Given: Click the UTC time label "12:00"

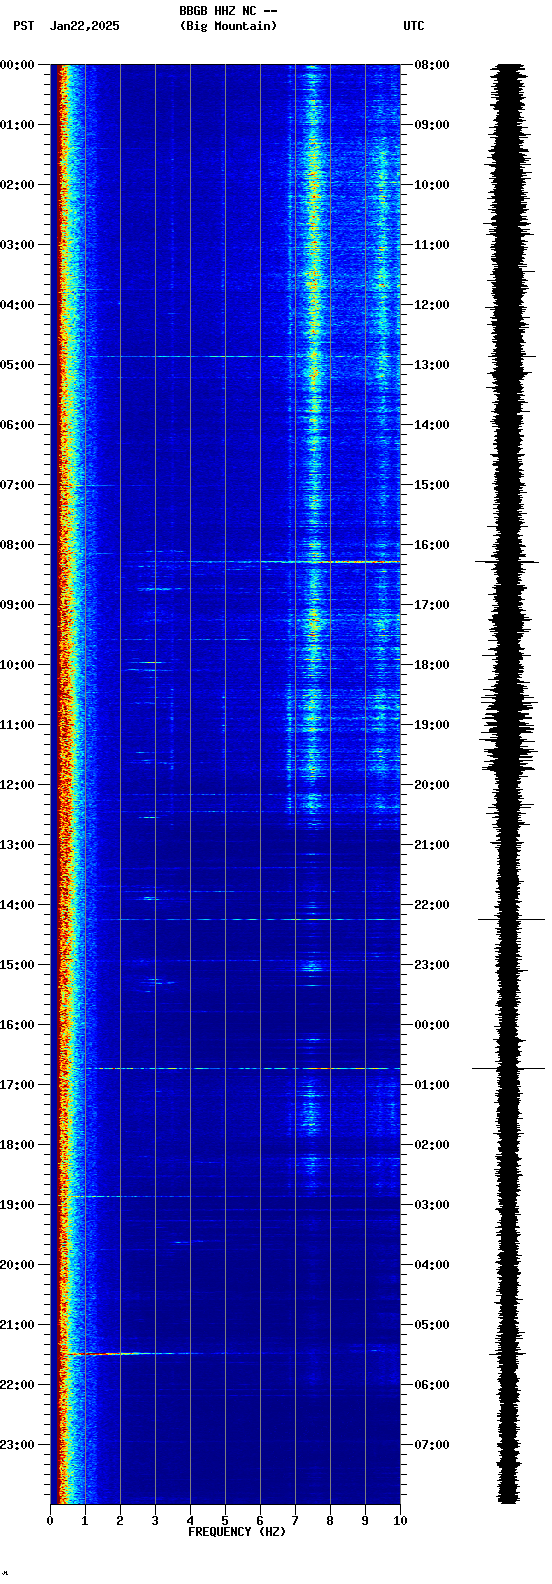Looking at the screenshot, I should point(432,305).
